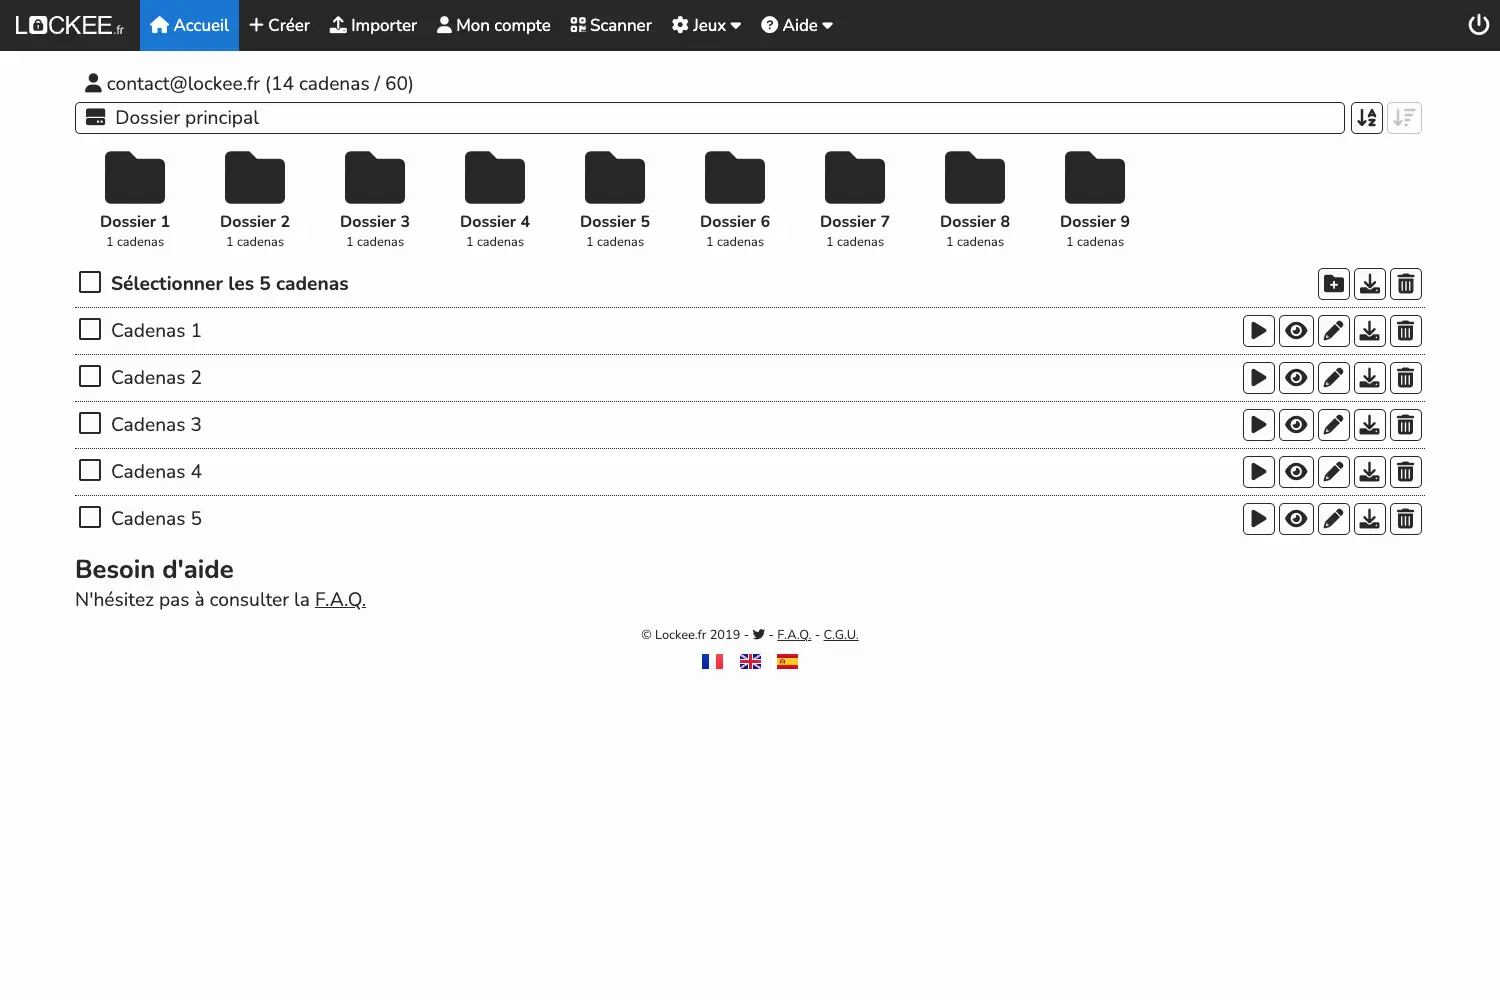The image size is (1500, 1000).
Task: Download Cadenas 2
Action: 1370,378
